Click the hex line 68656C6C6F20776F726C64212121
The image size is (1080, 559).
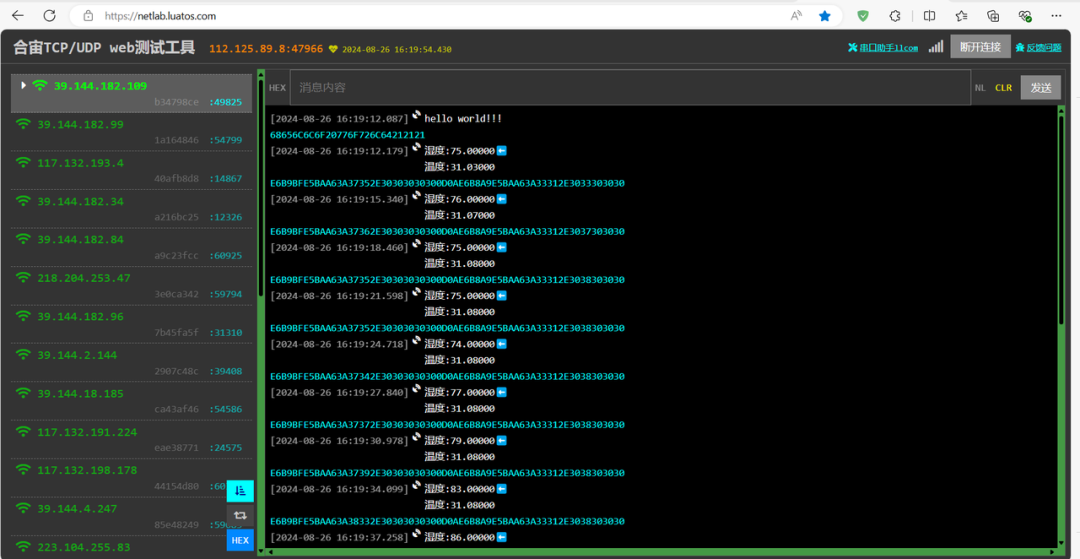(348, 135)
